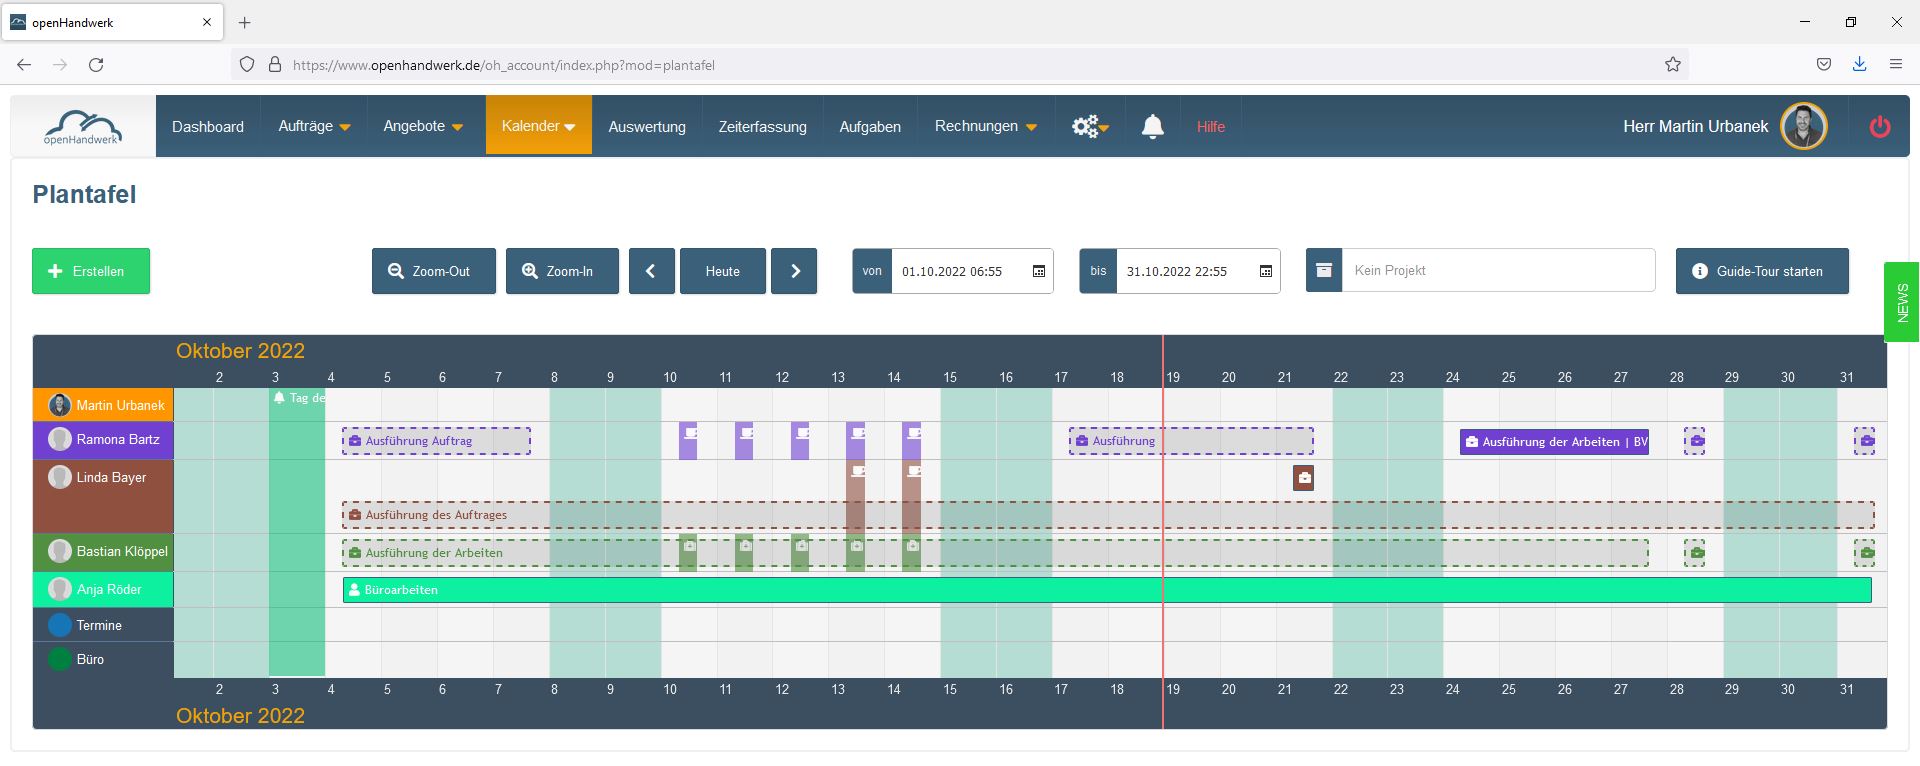The image size is (1920, 766).
Task: Click Linda Bayer's brown briefcase event on day 21
Action: [x=1303, y=478]
